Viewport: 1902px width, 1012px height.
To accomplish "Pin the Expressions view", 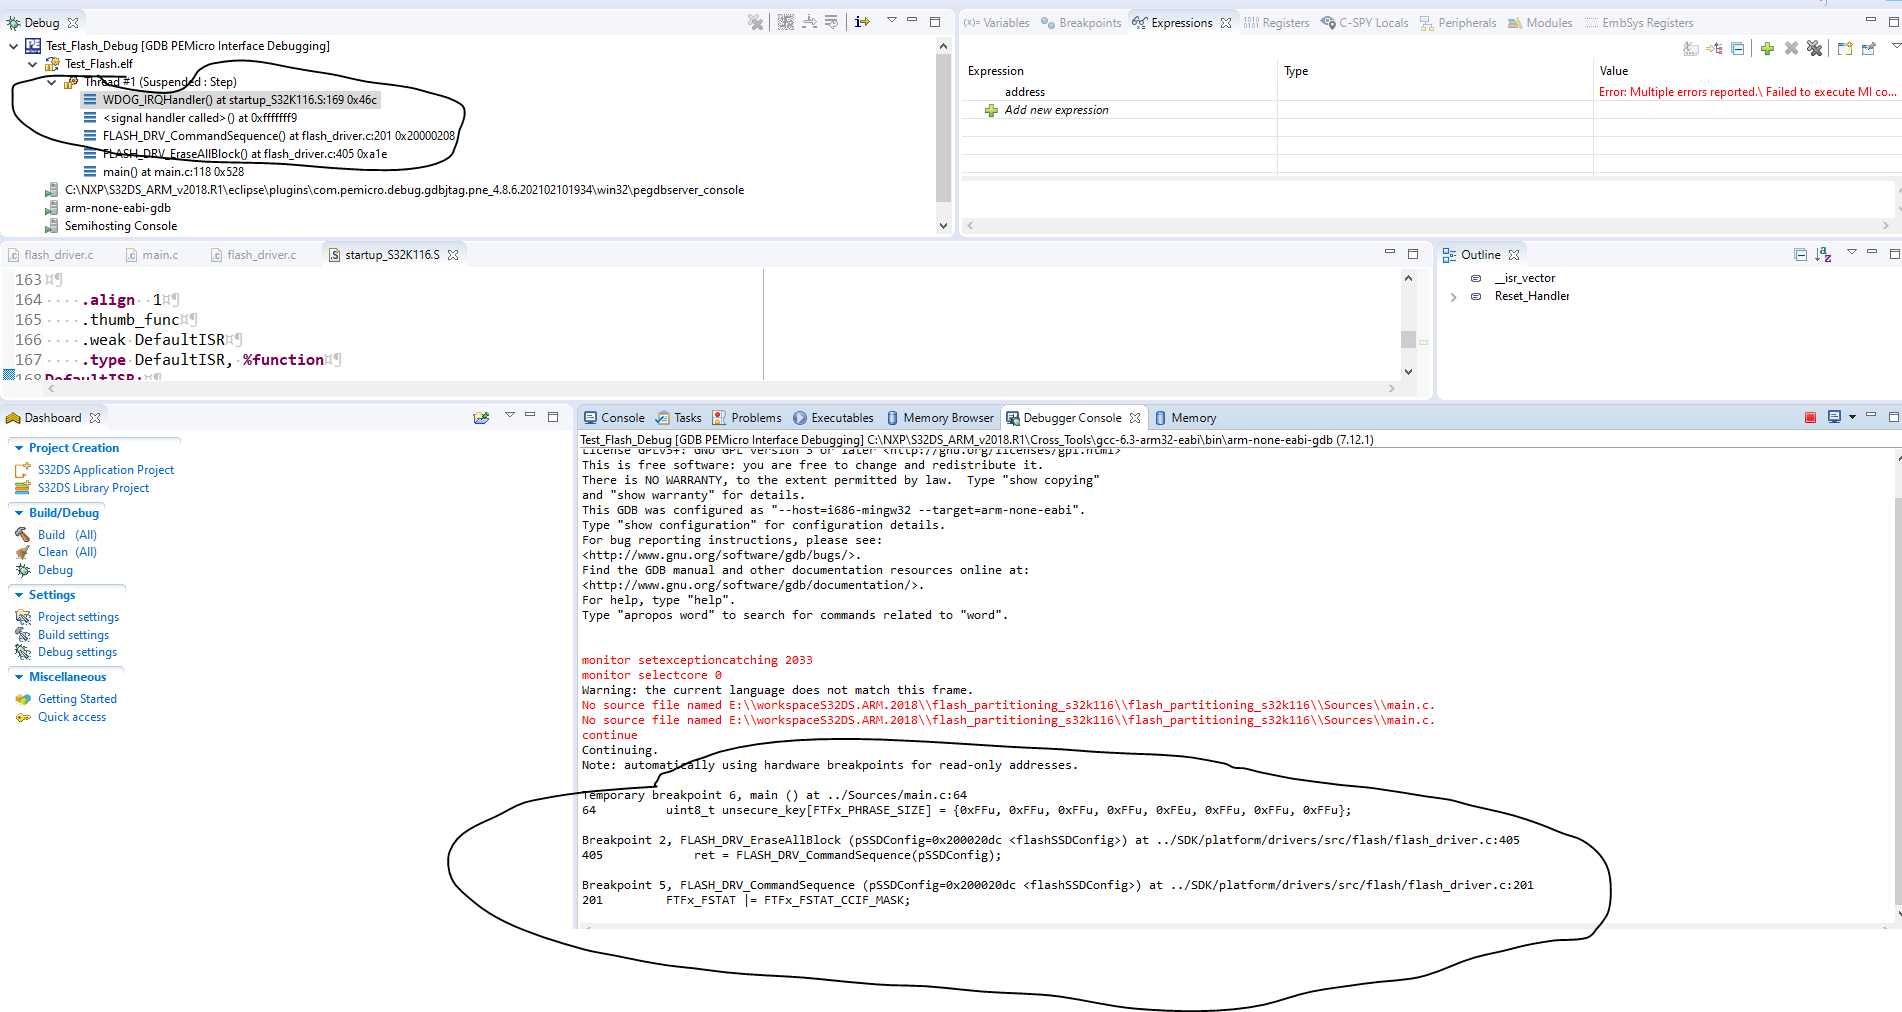I will (1869, 48).
